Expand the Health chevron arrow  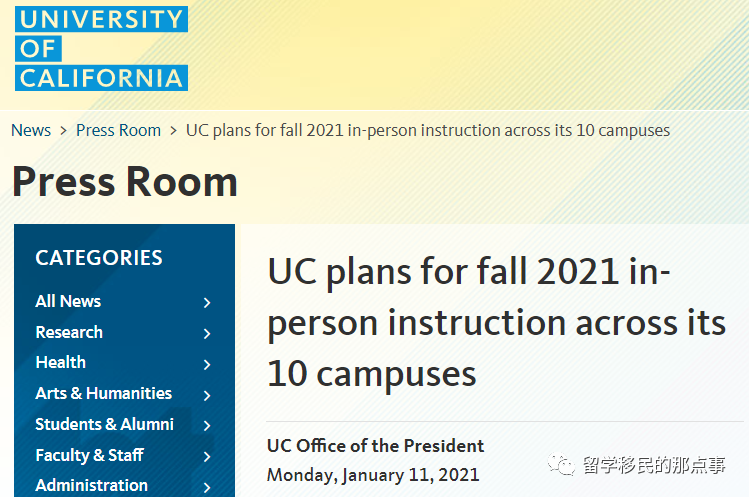click(x=207, y=364)
